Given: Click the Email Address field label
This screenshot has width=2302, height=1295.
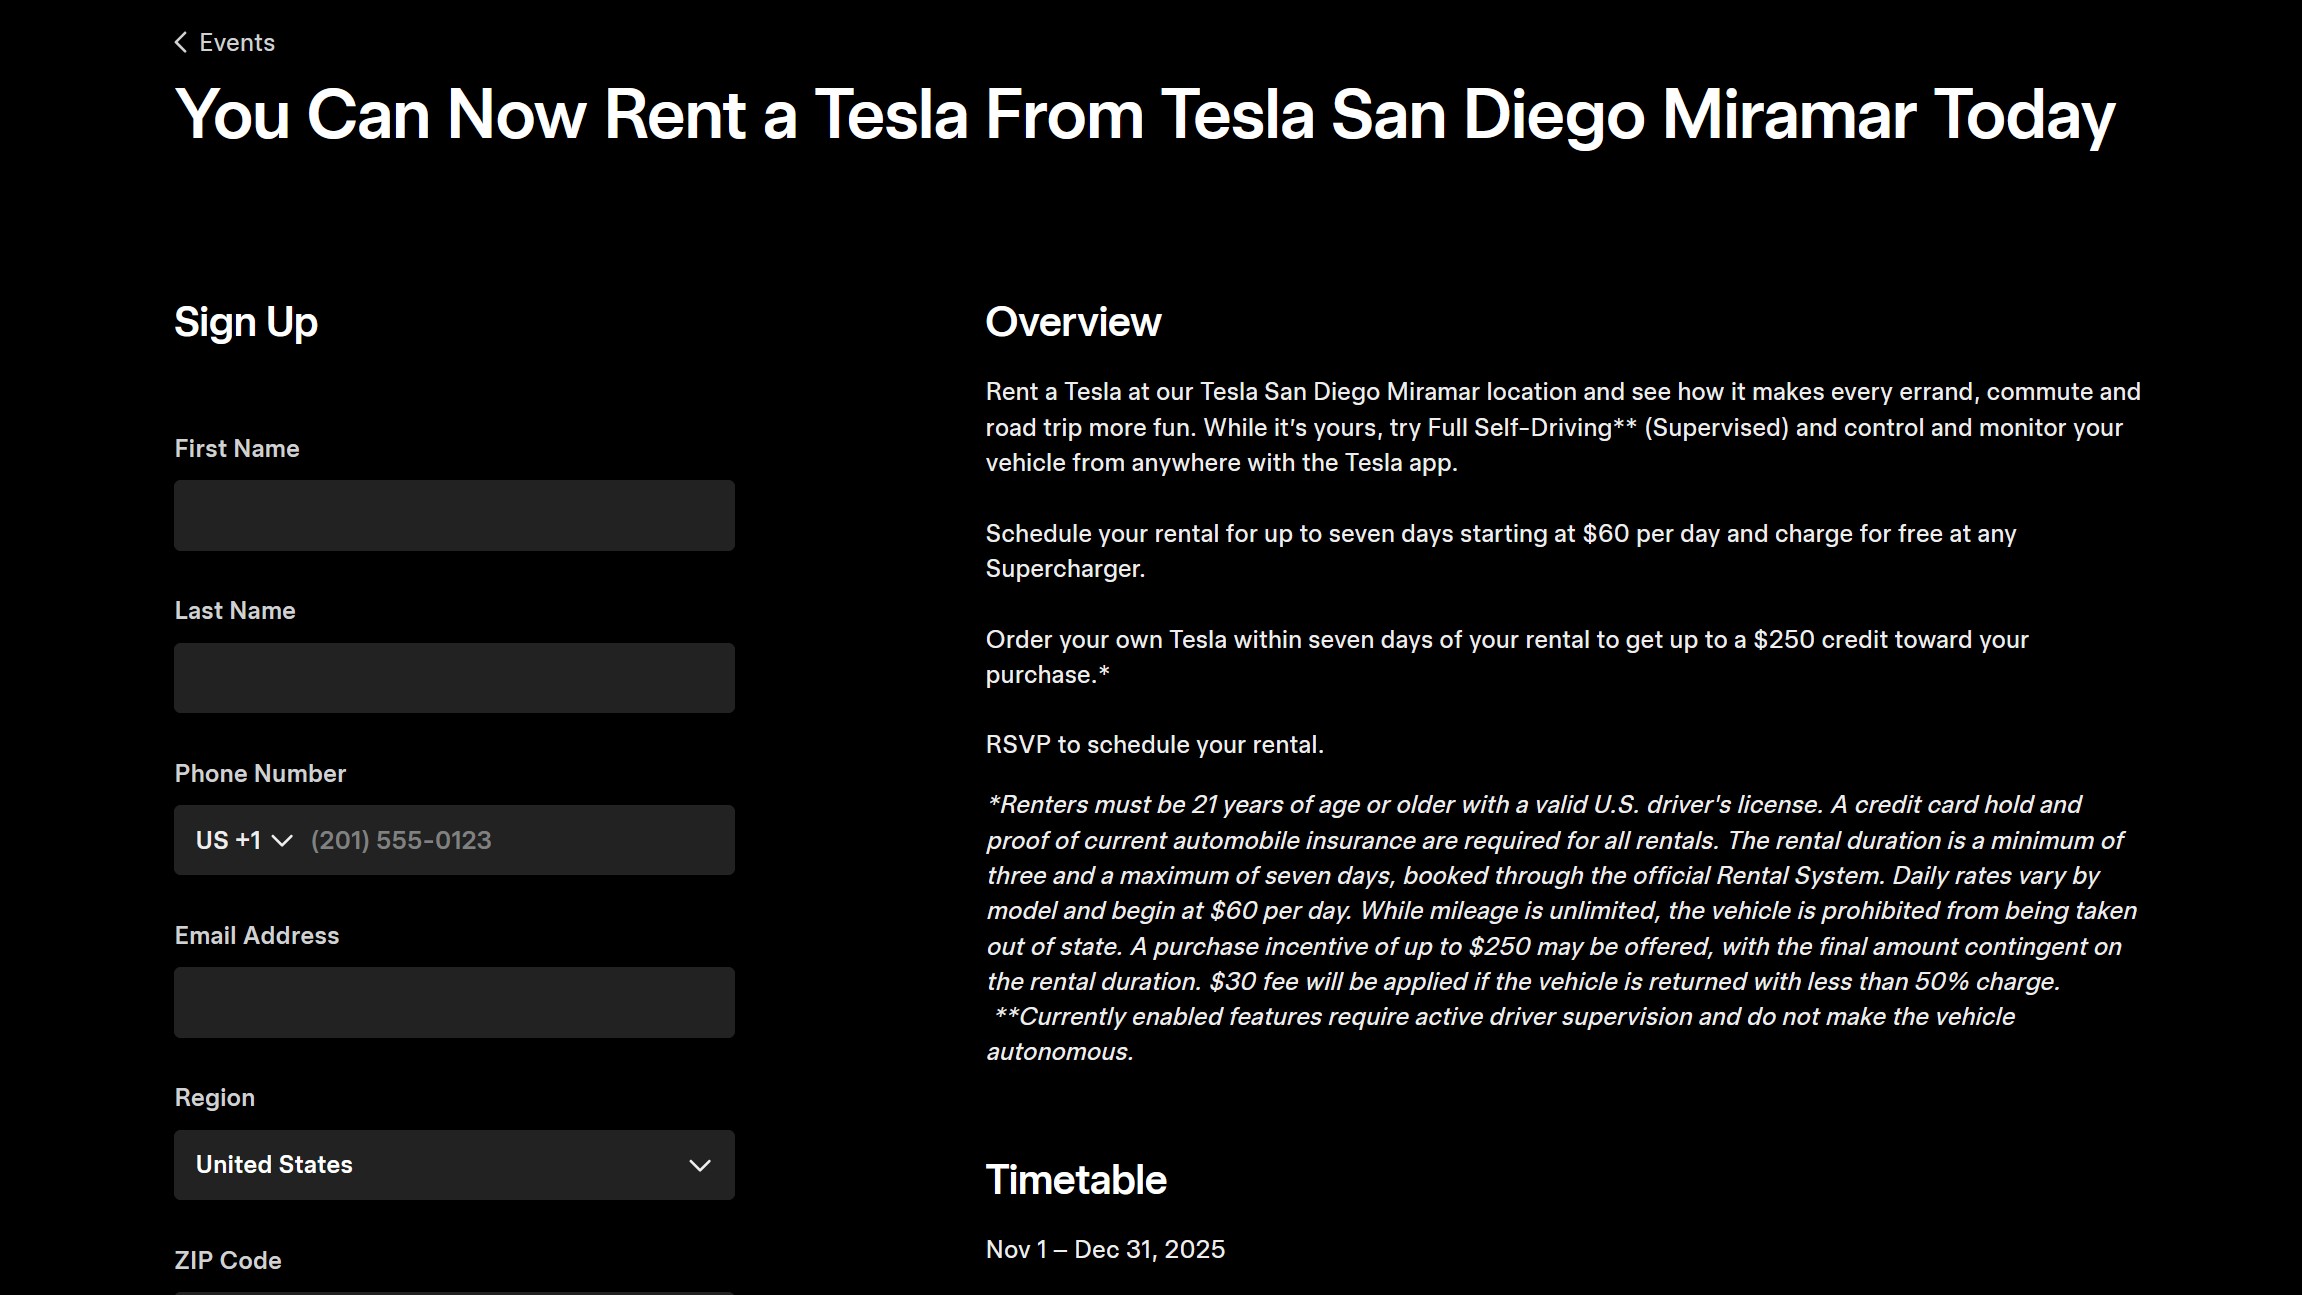Looking at the screenshot, I should pyautogui.click(x=257, y=936).
